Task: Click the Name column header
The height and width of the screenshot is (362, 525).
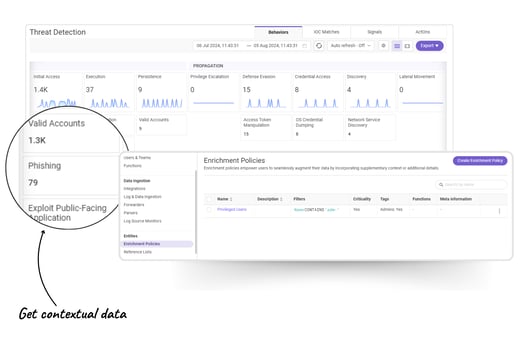Action: tap(223, 199)
